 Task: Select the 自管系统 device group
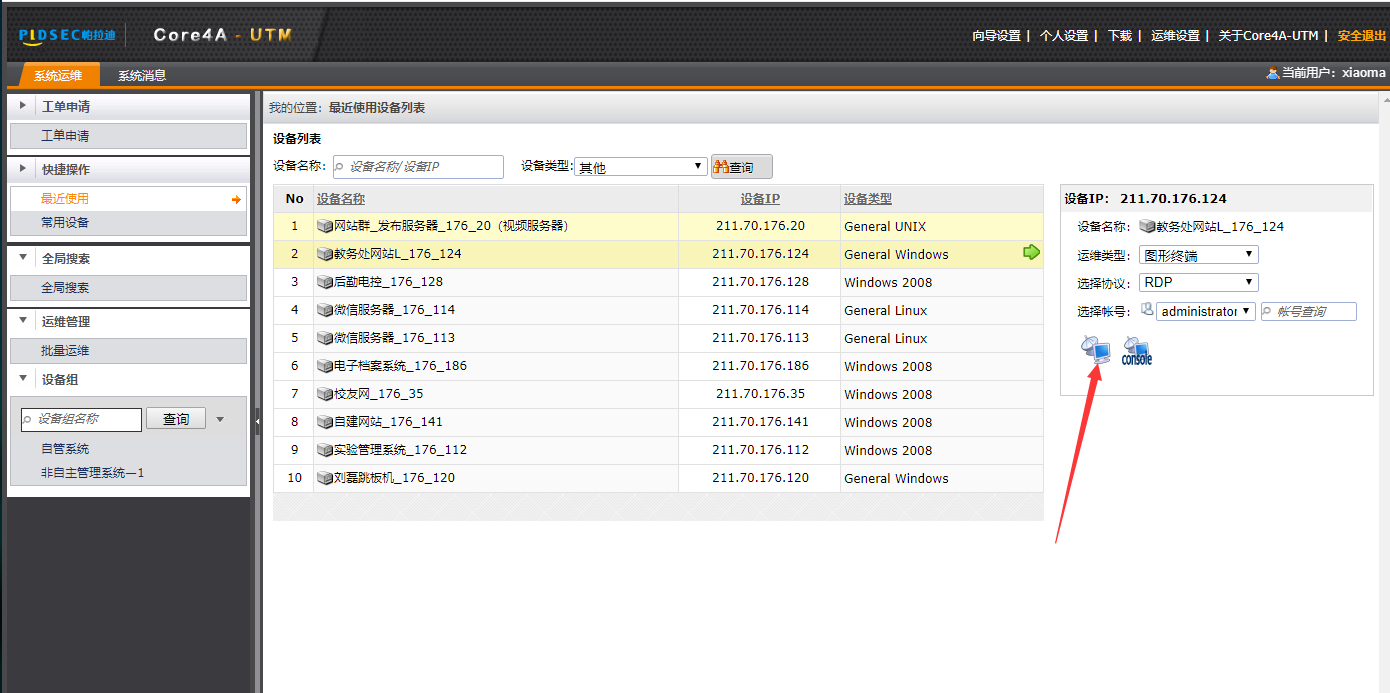click(x=65, y=449)
